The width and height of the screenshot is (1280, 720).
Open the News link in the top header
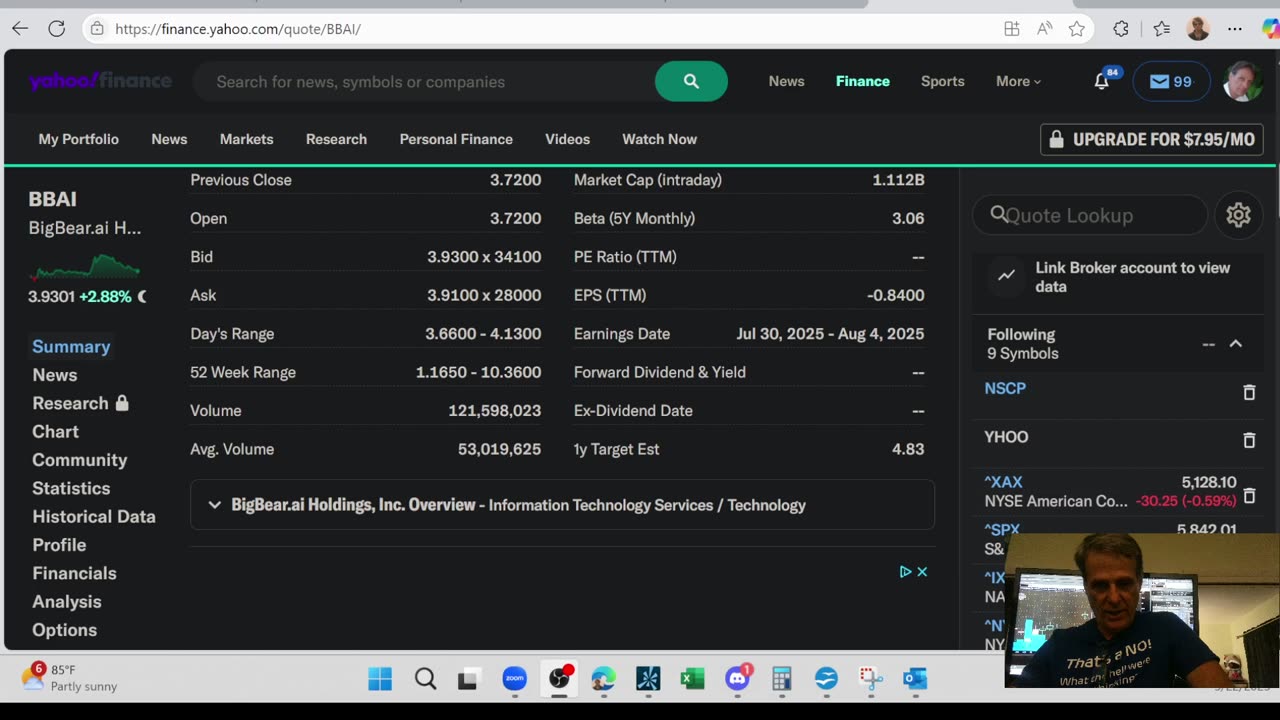pos(786,82)
